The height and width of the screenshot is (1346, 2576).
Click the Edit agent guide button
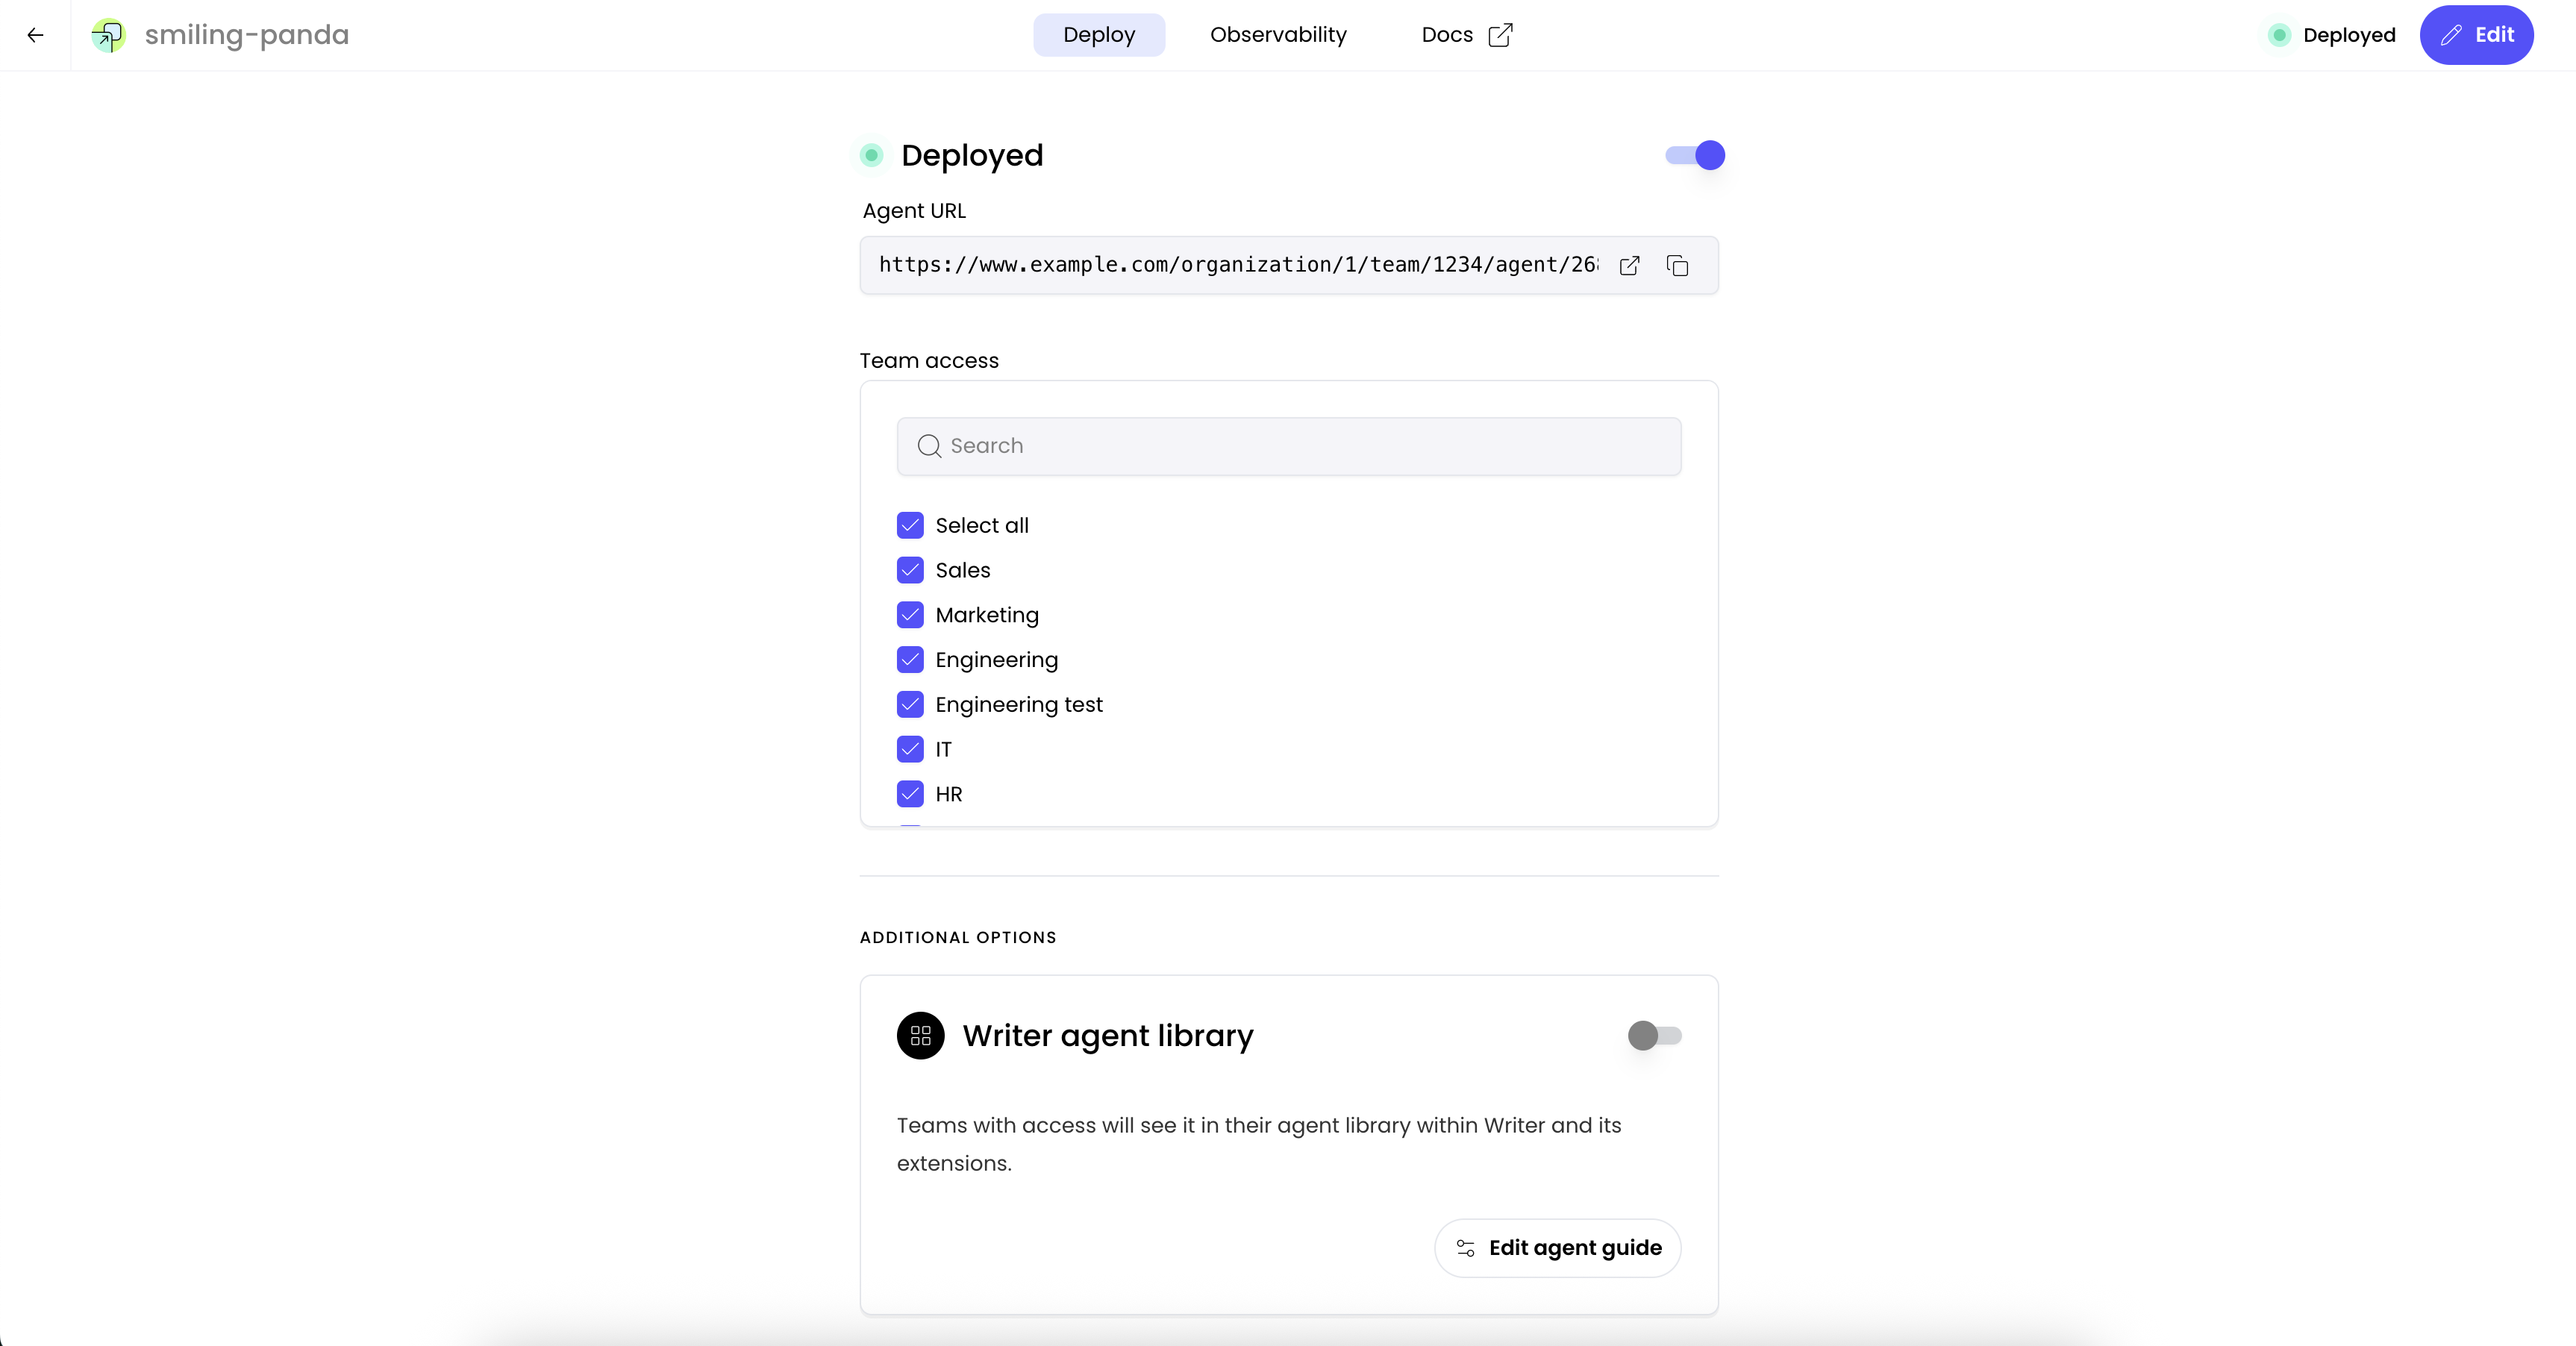tap(1557, 1247)
